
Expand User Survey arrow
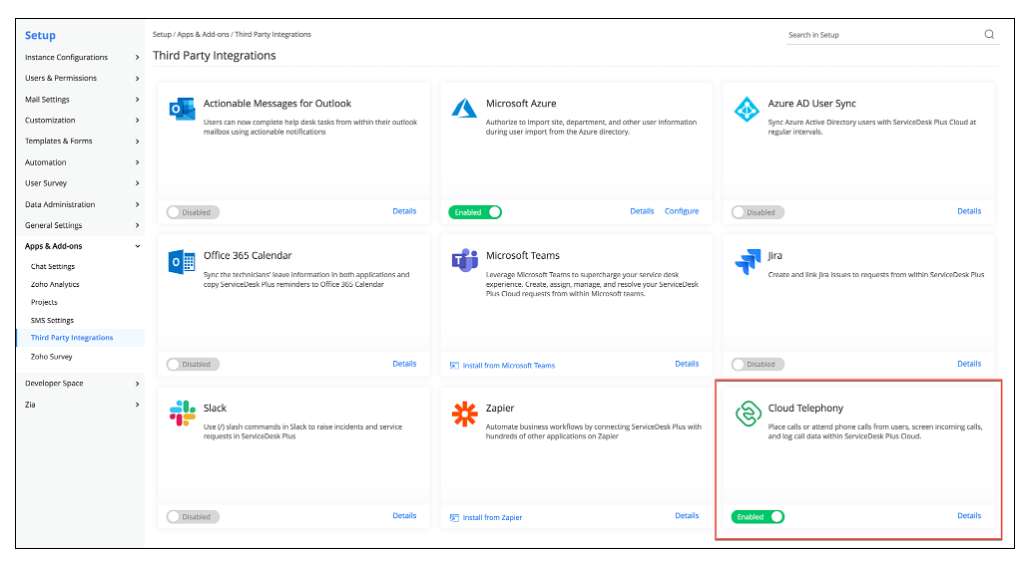coord(137,183)
